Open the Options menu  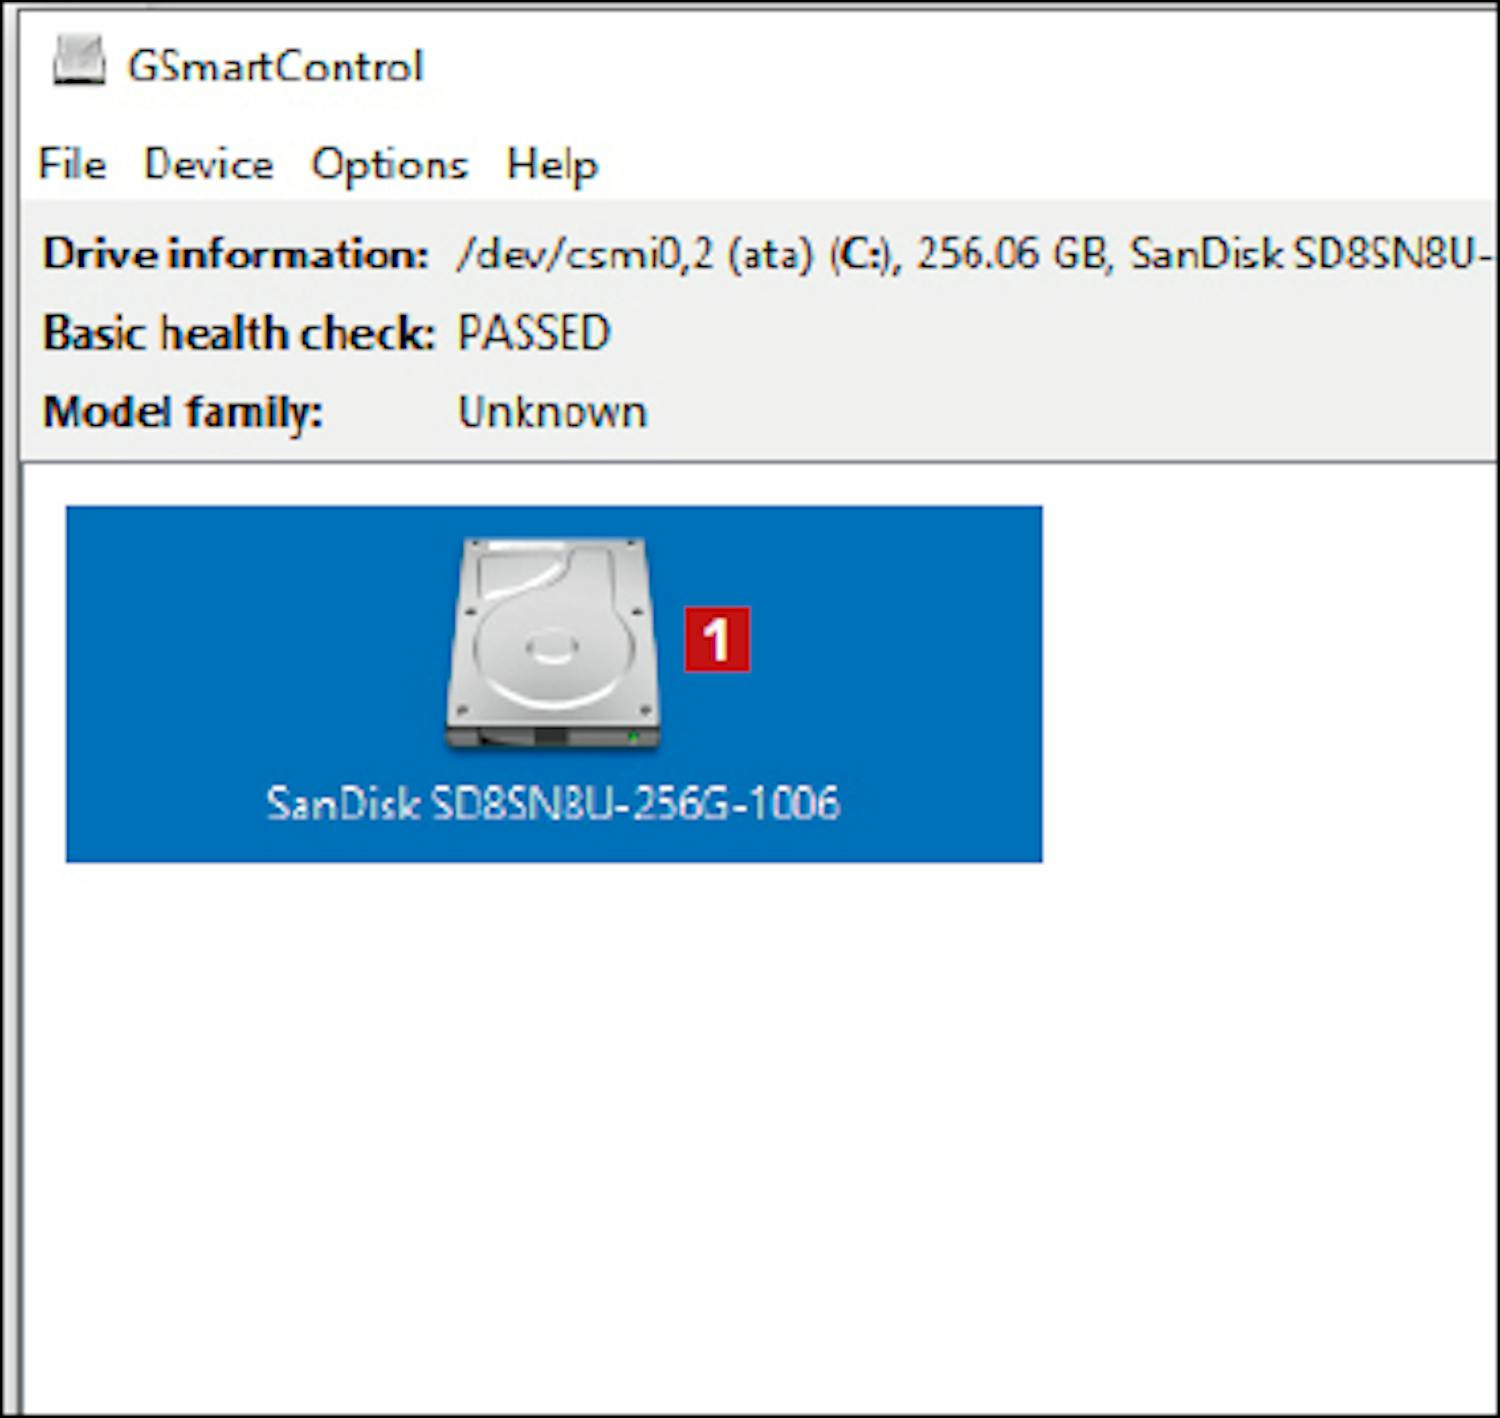point(389,165)
